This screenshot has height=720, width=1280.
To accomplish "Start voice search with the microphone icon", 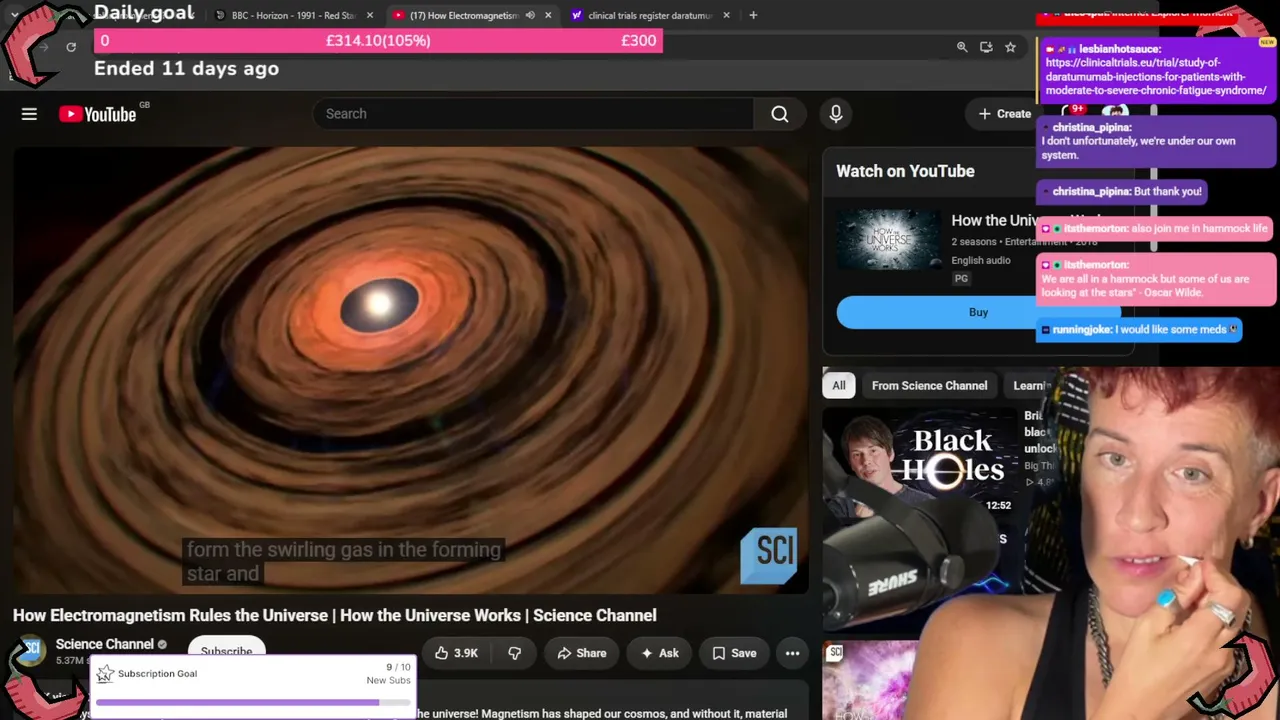I will (x=836, y=114).
